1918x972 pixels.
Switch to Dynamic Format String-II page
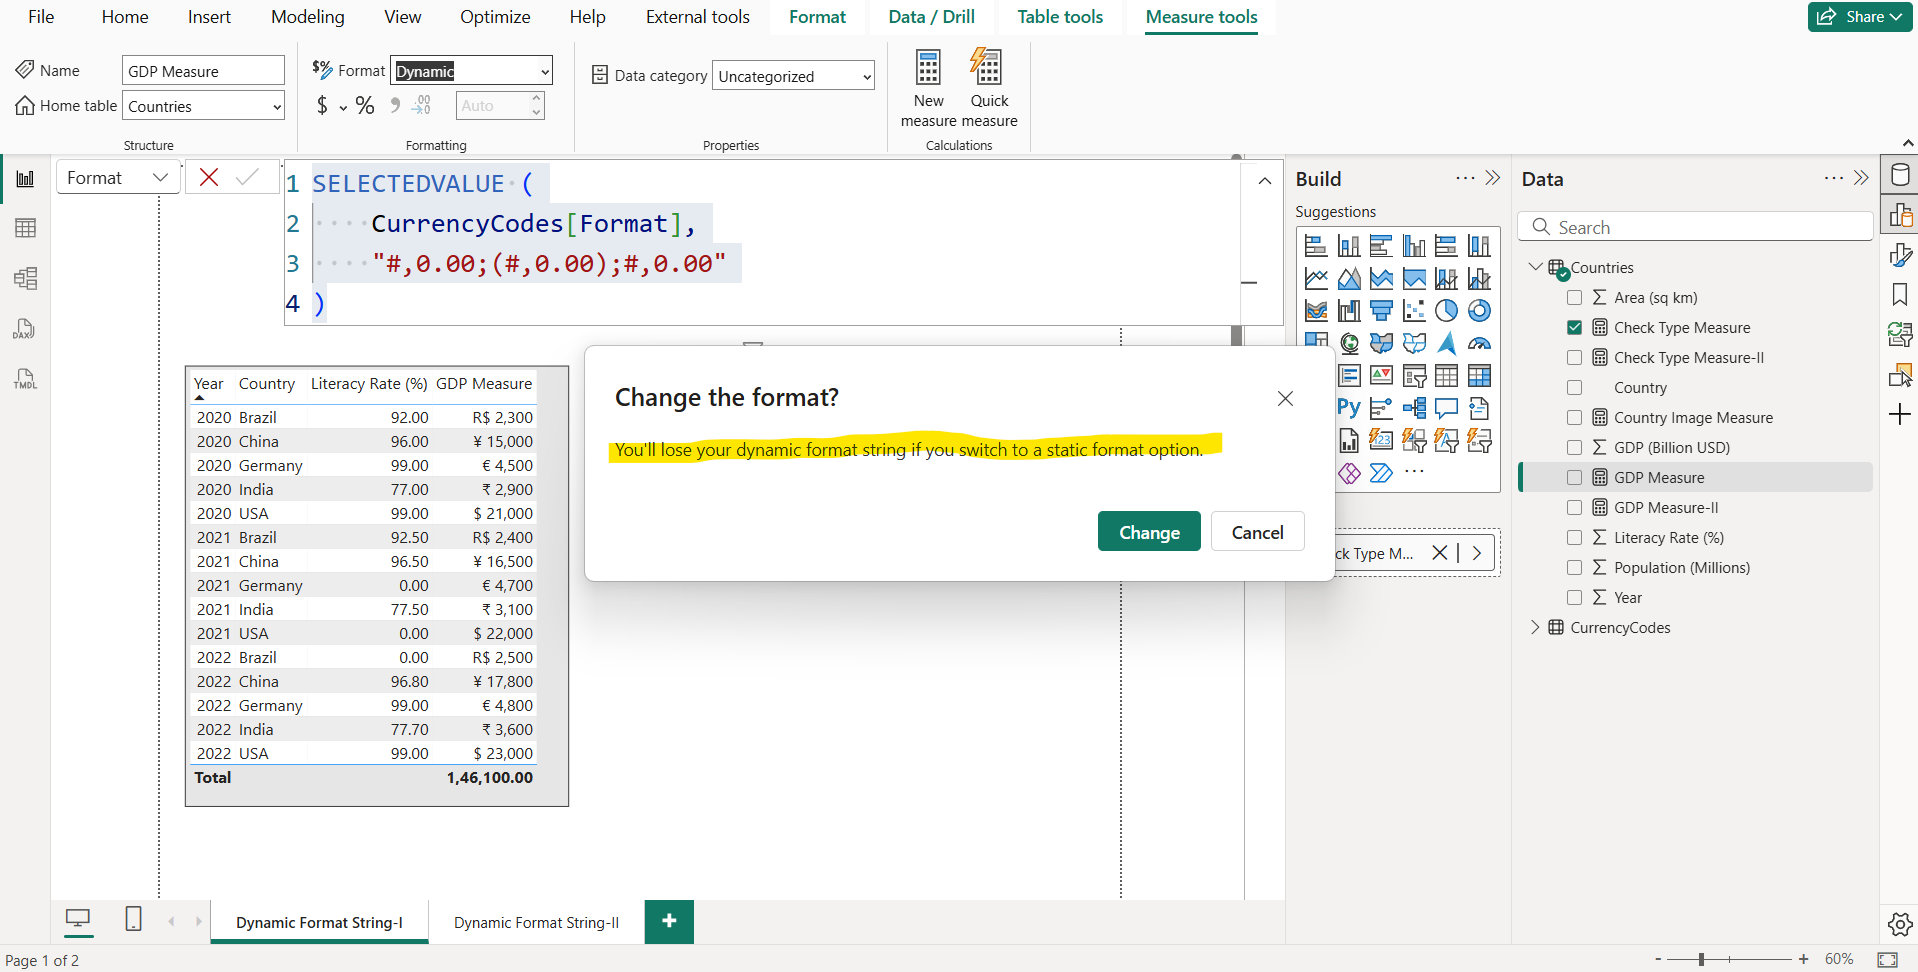pyautogui.click(x=536, y=923)
